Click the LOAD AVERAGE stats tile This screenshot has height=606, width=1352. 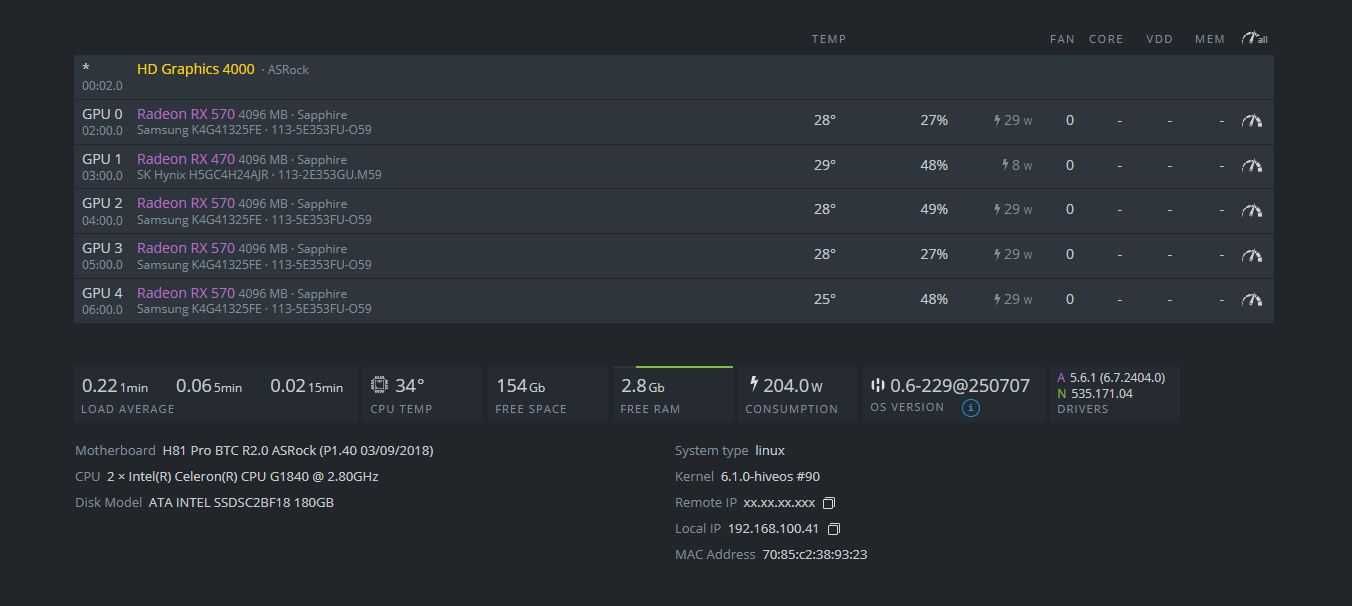[x=214, y=395]
